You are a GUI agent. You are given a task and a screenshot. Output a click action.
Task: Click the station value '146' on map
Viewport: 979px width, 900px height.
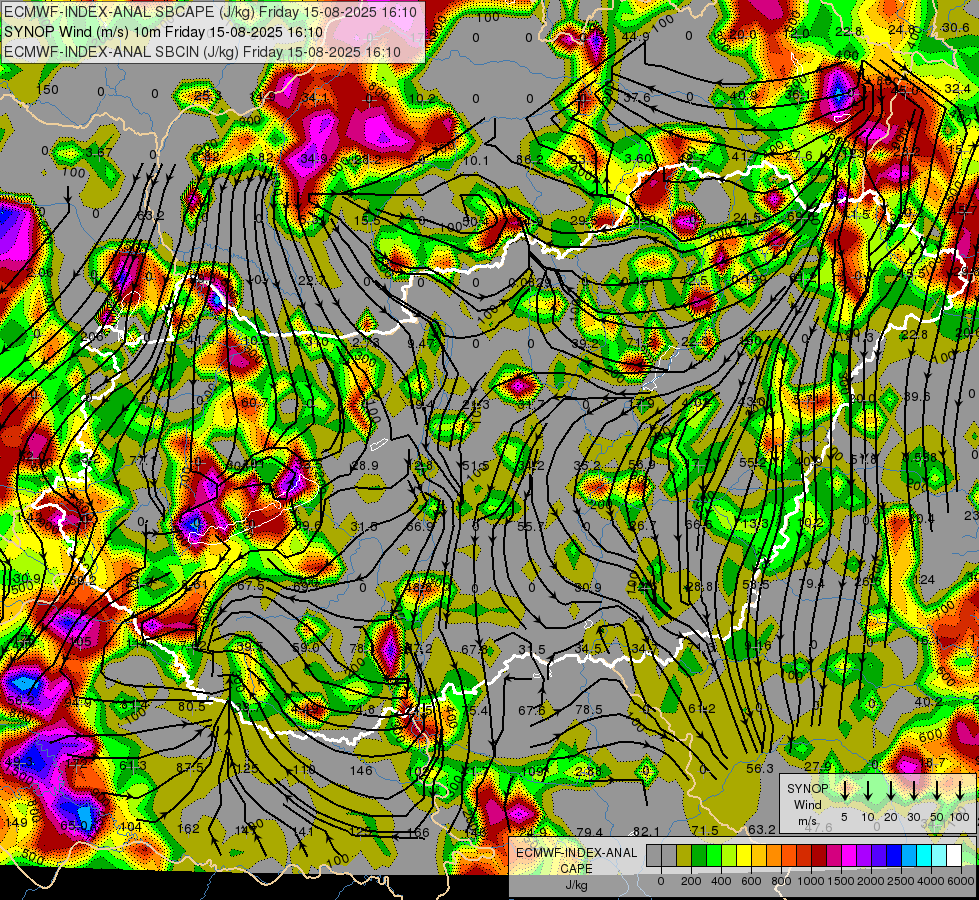(361, 770)
